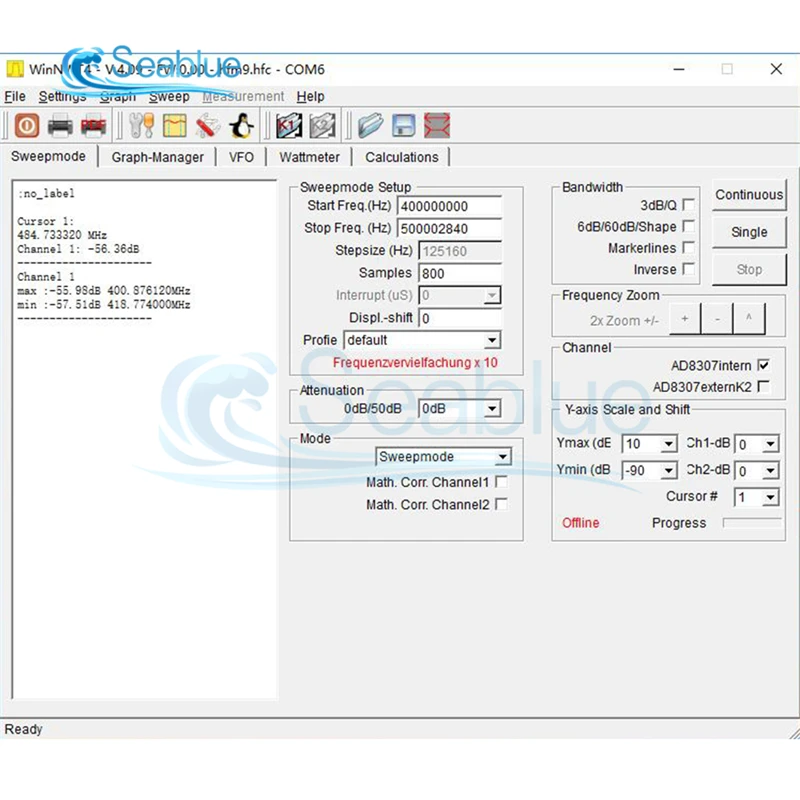Enable Math. Corr. Channel2 checkbox
Screen dimensions: 800x800
click(x=502, y=505)
